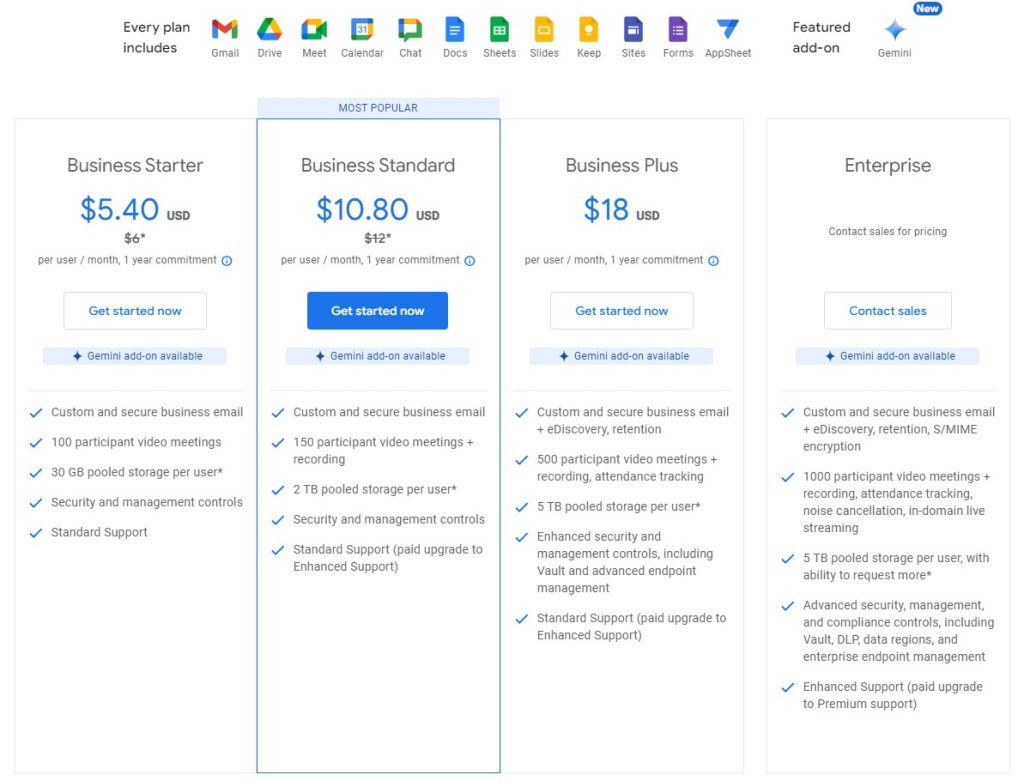The image size is (1024, 781).
Task: Open the Docs icon
Action: tap(455, 31)
